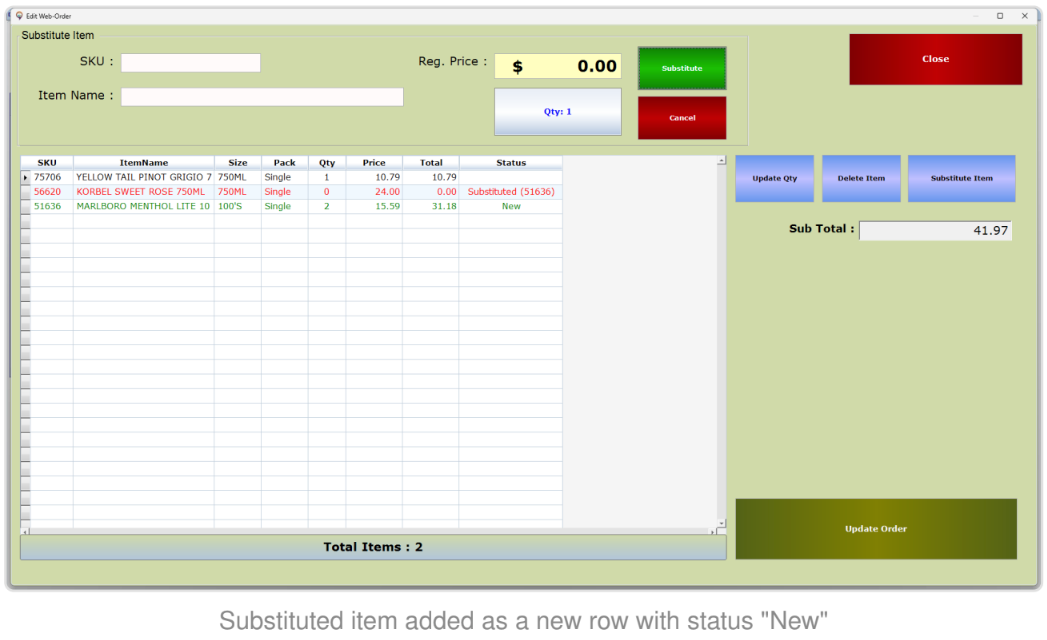Click the Total Items : 2 bar
1047x640 pixels.
coord(373,547)
